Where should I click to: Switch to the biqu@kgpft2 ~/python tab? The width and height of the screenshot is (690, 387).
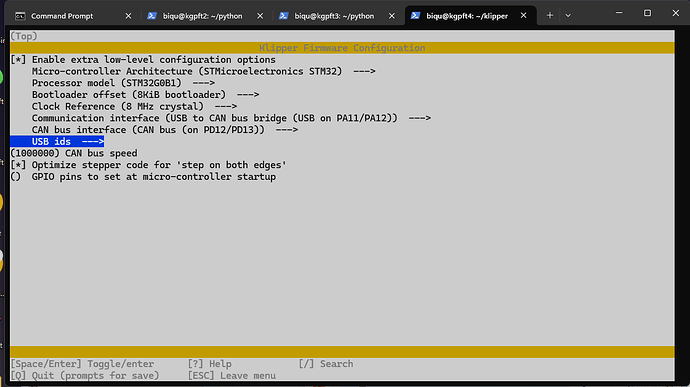pos(205,16)
